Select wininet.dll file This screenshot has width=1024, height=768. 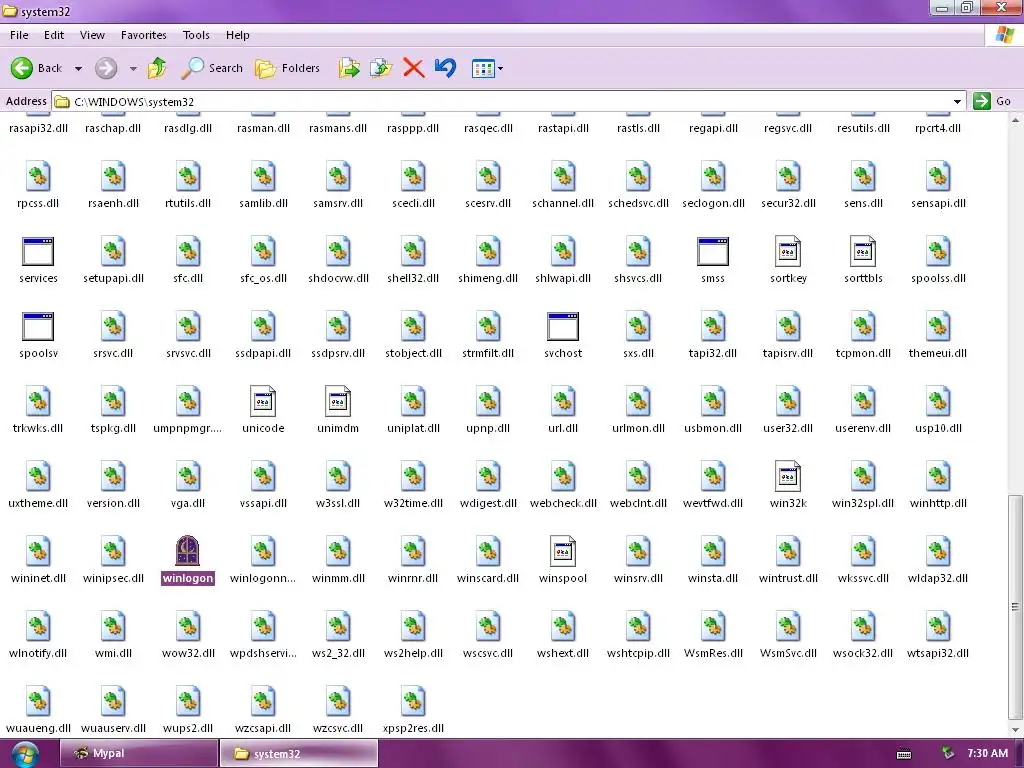(38, 560)
